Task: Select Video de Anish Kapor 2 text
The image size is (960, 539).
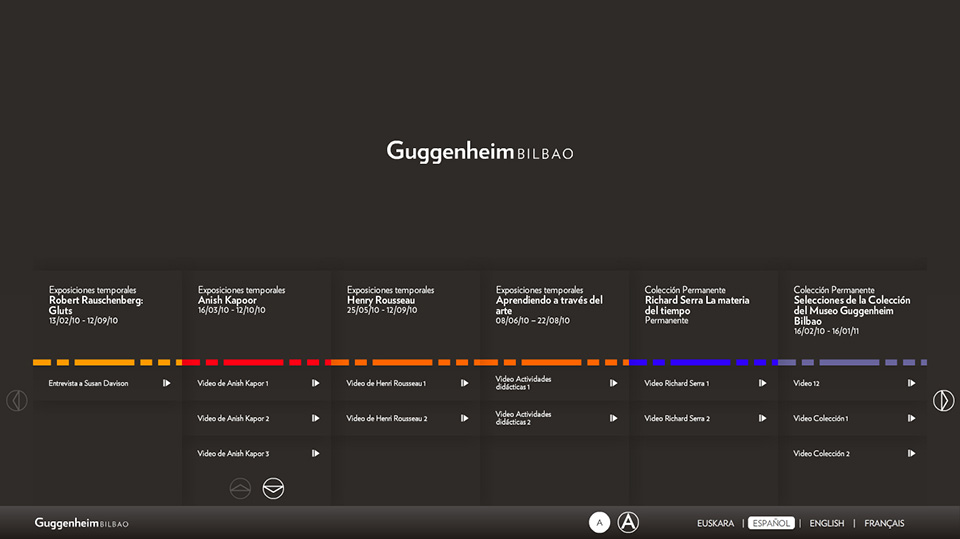Action: click(233, 418)
